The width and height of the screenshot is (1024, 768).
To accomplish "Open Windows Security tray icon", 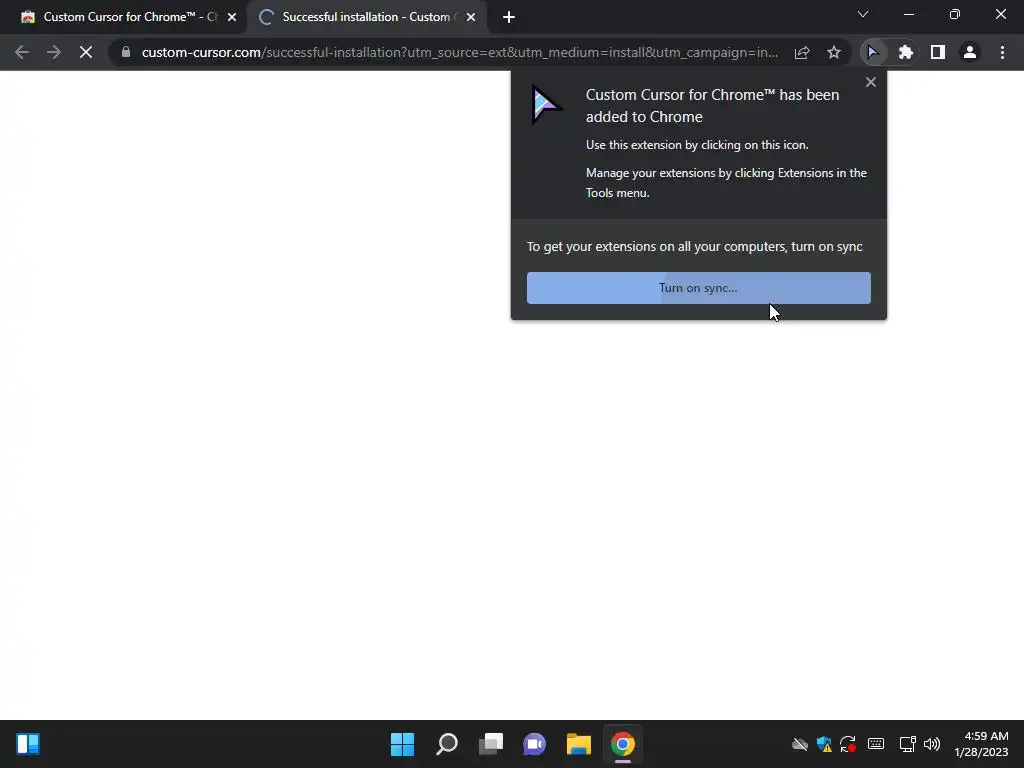I will pos(824,744).
